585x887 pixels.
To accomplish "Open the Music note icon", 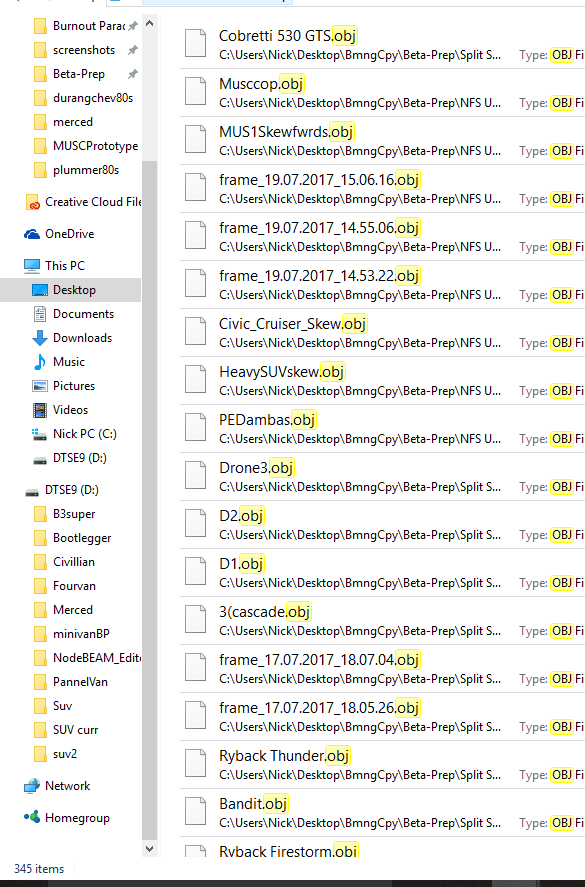I will pos(40,362).
